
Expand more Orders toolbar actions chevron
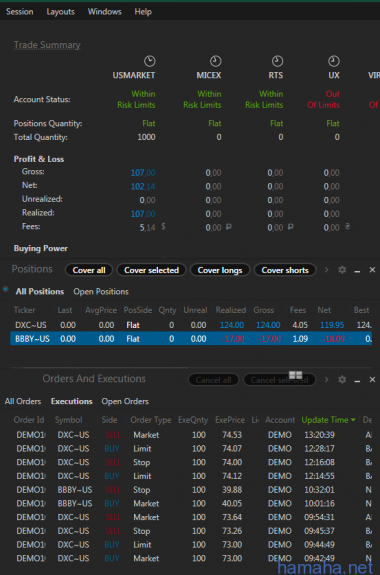326,379
